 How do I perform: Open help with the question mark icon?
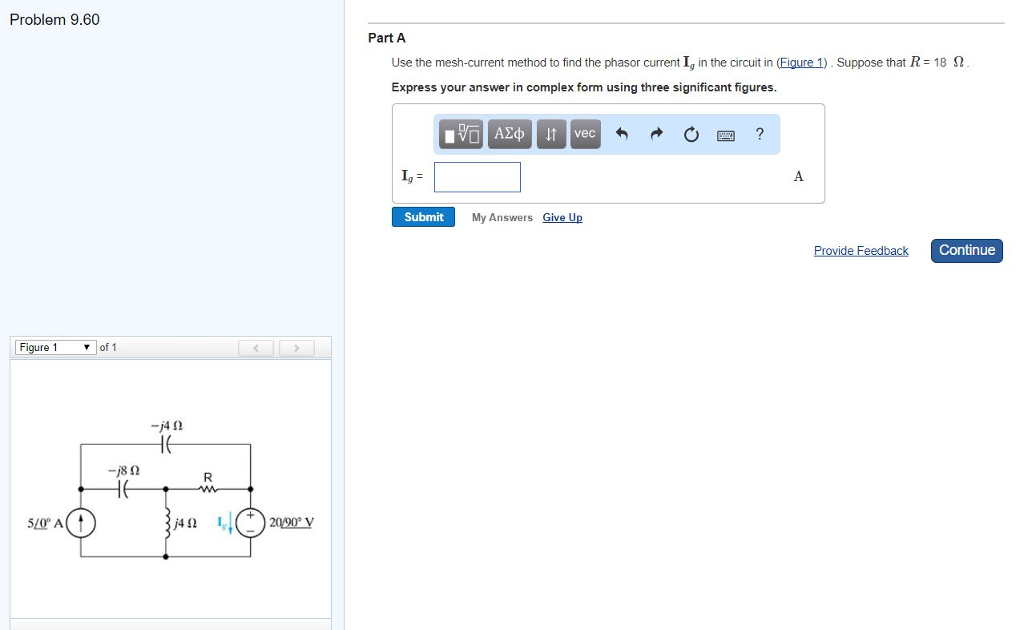[x=759, y=133]
